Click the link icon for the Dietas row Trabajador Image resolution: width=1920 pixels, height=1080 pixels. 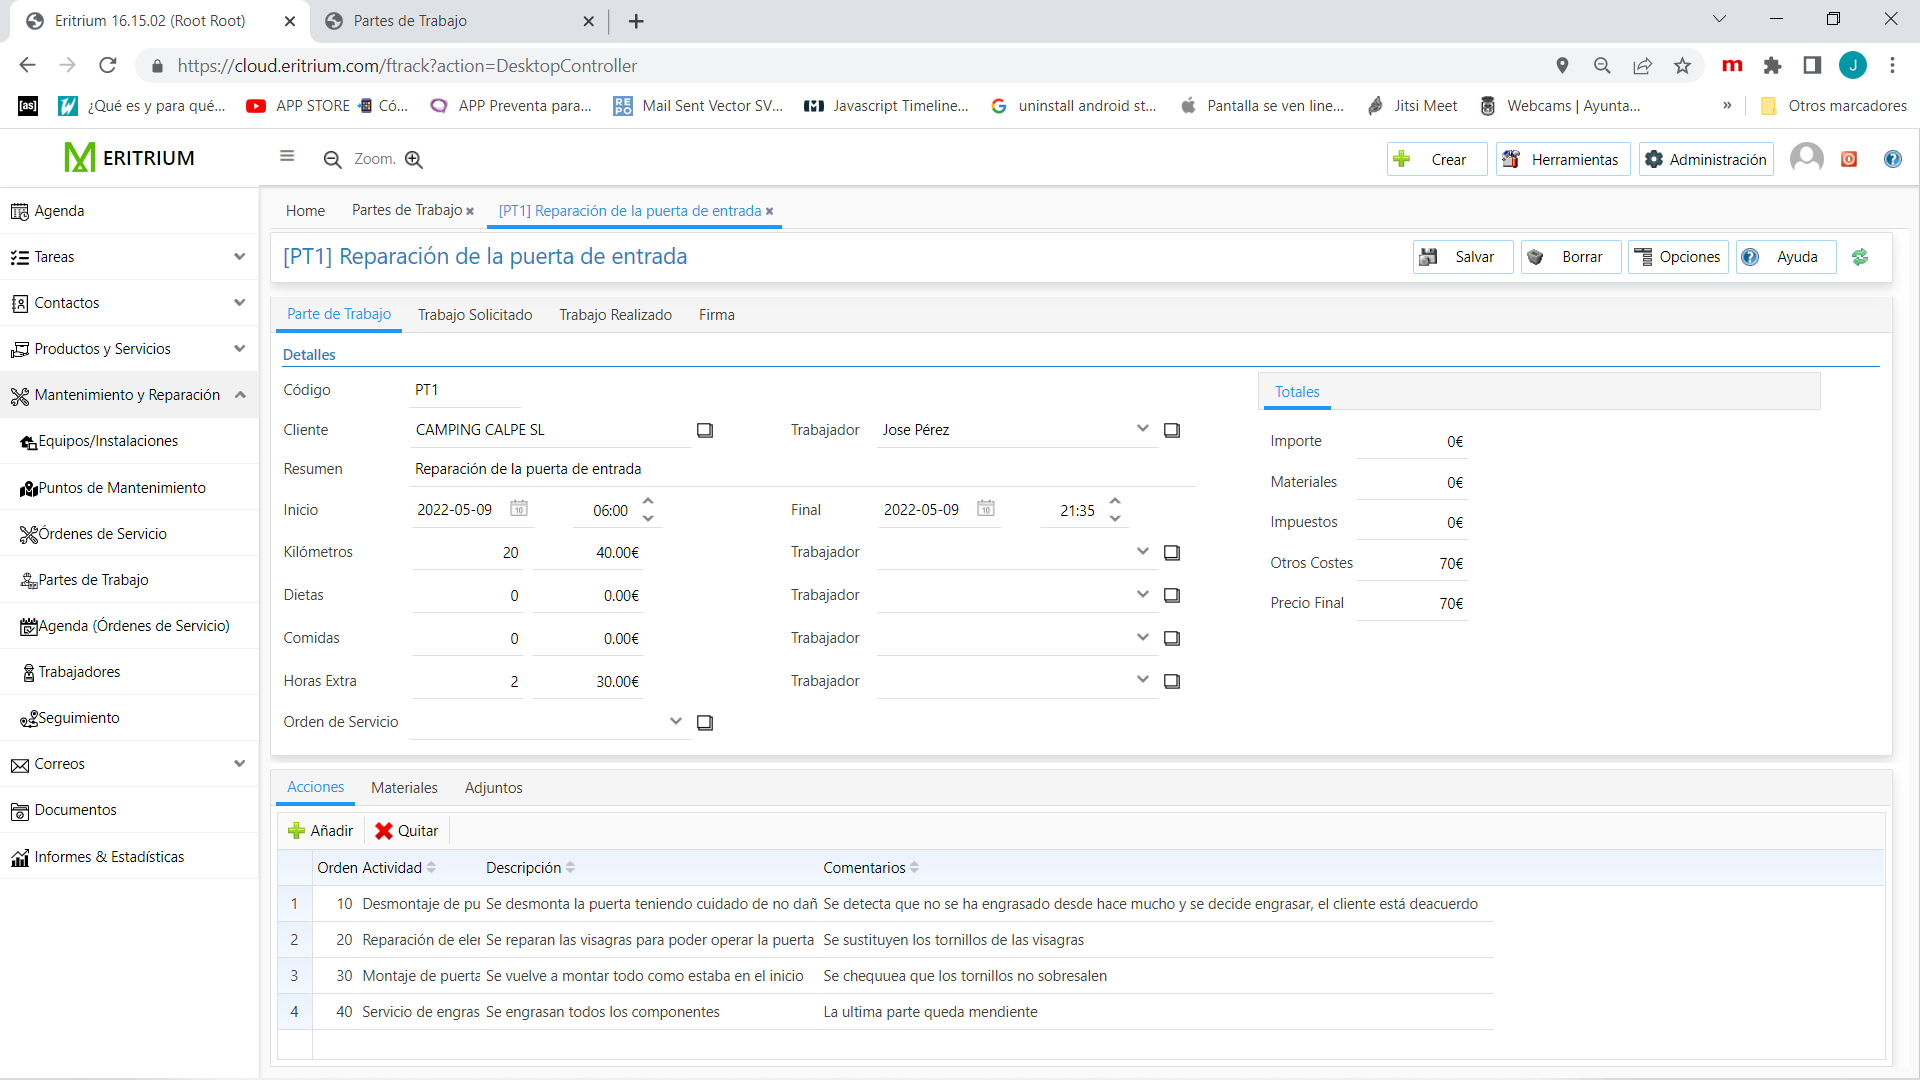(1172, 595)
